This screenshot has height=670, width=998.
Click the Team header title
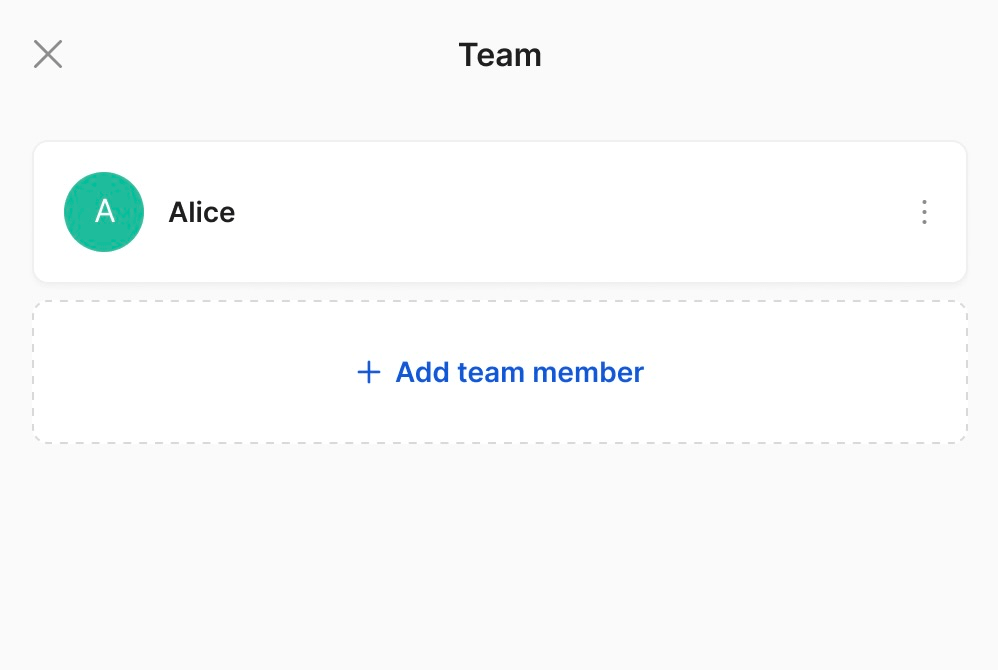(499, 55)
